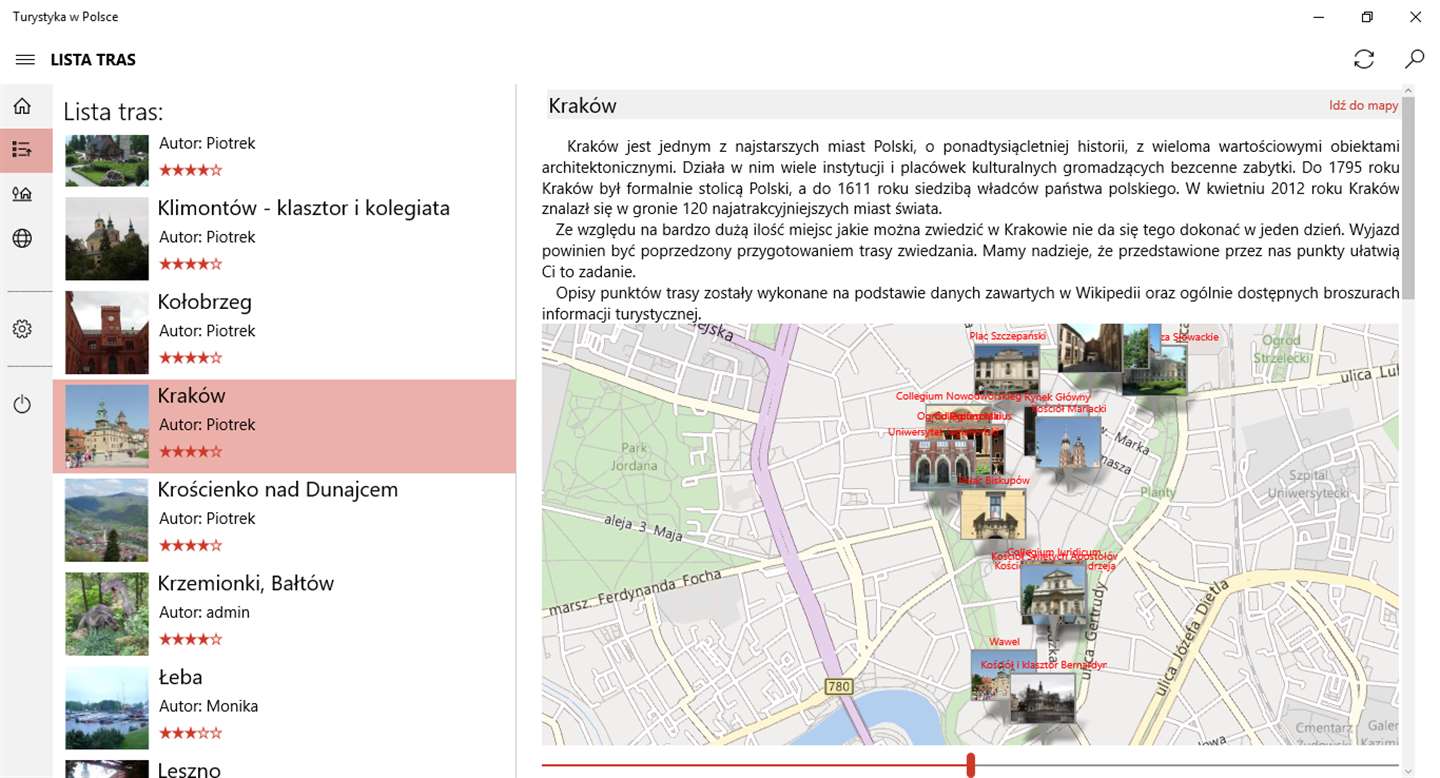Open the Krościenko mountain landscape thumbnail

tap(107, 520)
